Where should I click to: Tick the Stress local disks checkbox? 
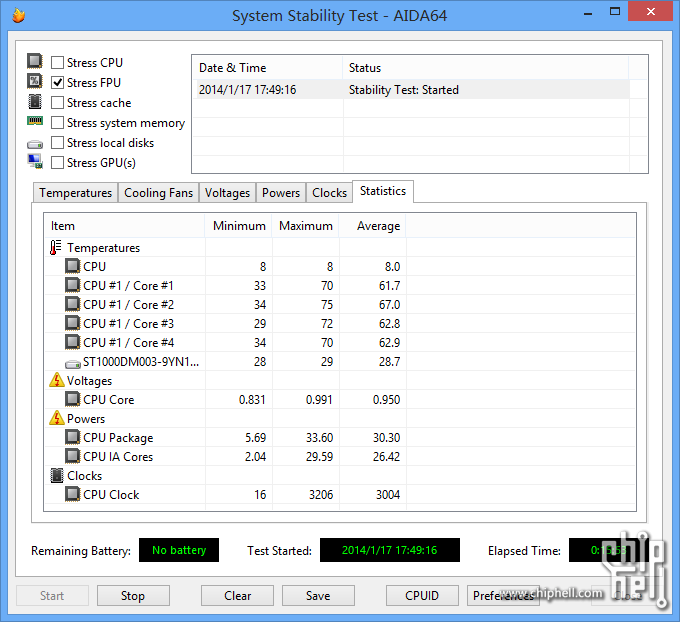57,143
